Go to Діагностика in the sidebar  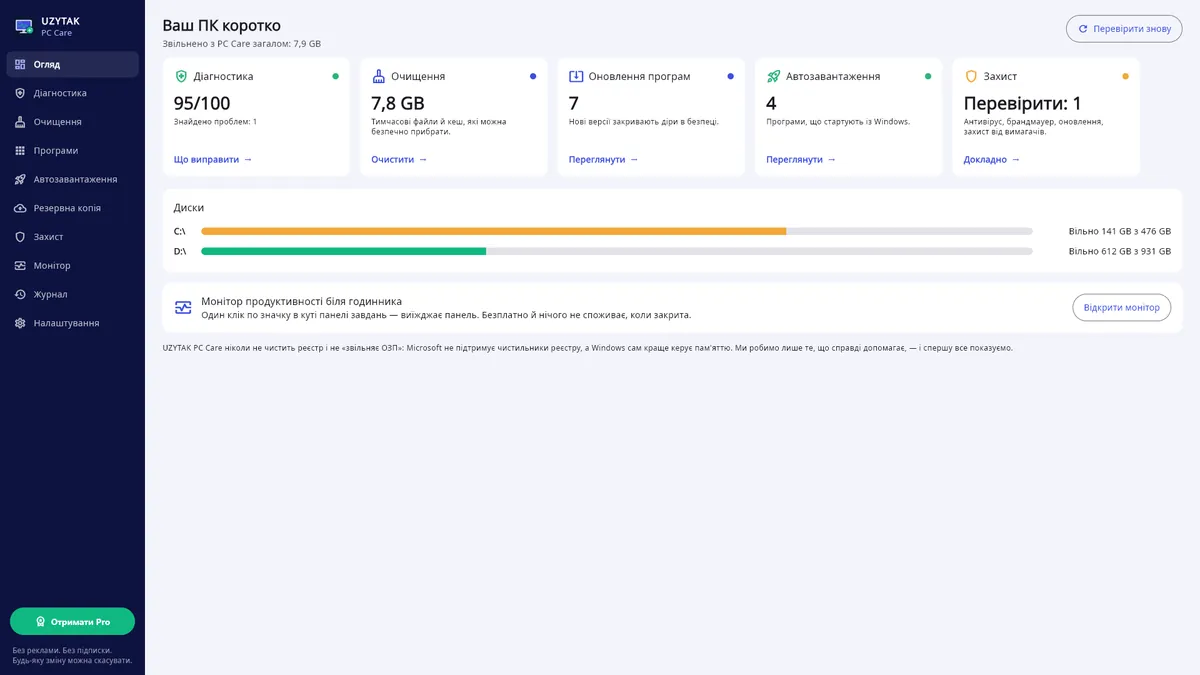[72, 93]
